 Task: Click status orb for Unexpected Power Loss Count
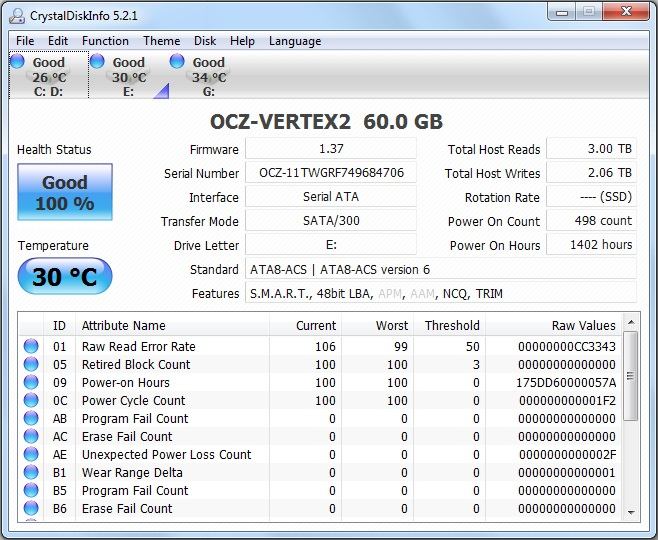pos(31,454)
